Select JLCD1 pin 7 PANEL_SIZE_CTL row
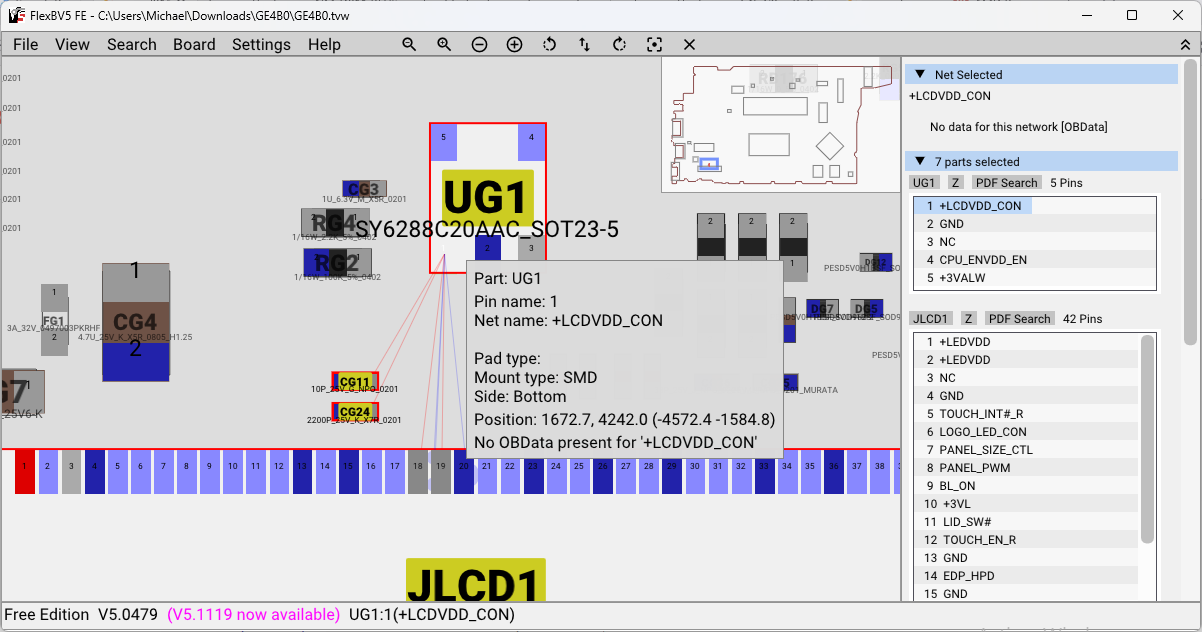Image resolution: width=1202 pixels, height=632 pixels. click(x=1027, y=450)
